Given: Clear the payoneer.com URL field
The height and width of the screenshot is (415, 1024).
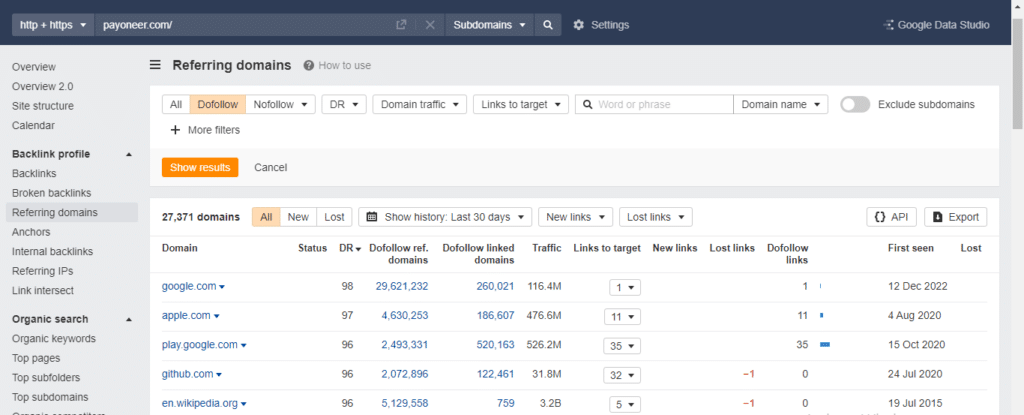Looking at the screenshot, I should pos(430,25).
